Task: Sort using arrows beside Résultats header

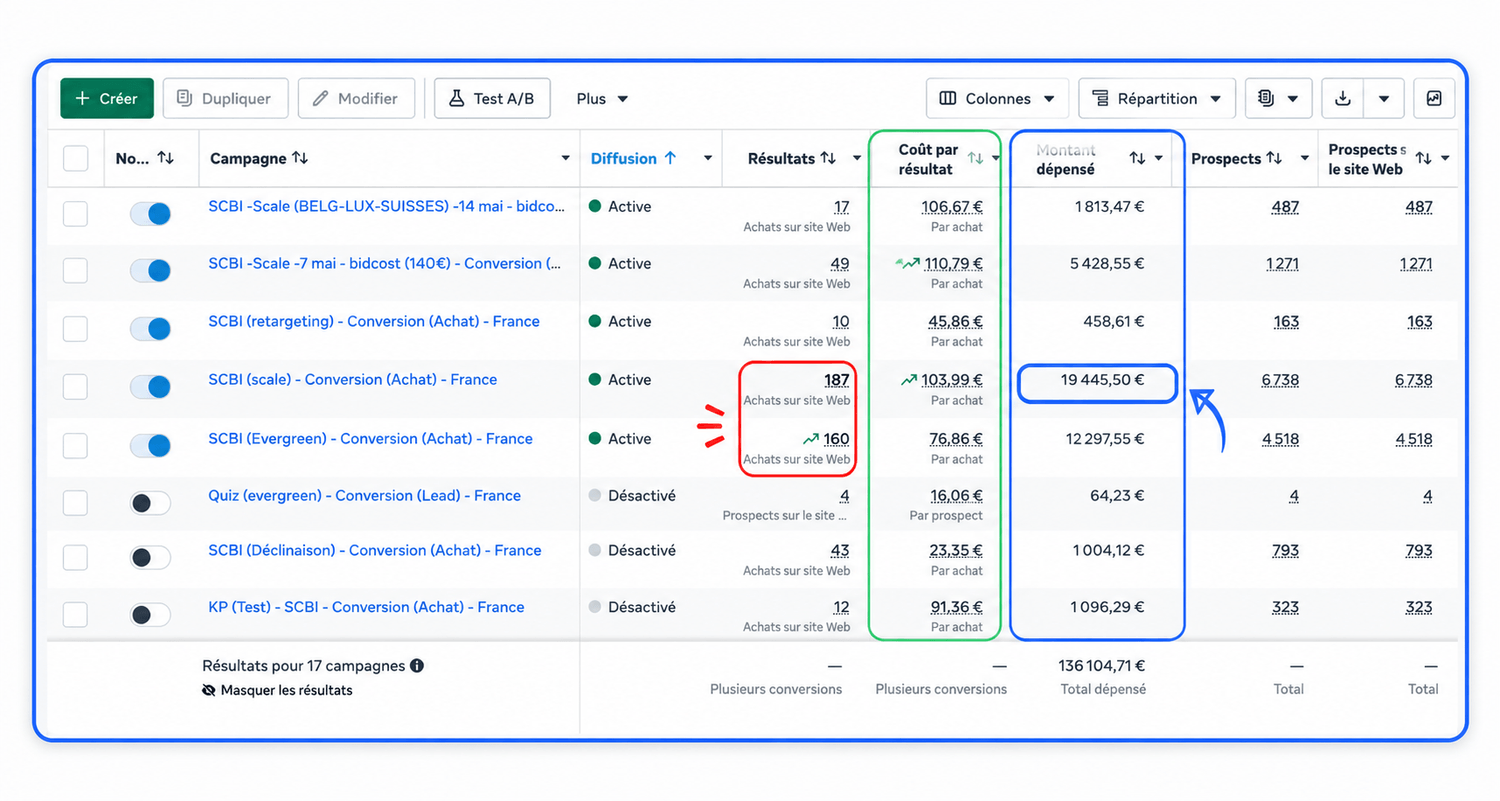Action: click(828, 158)
